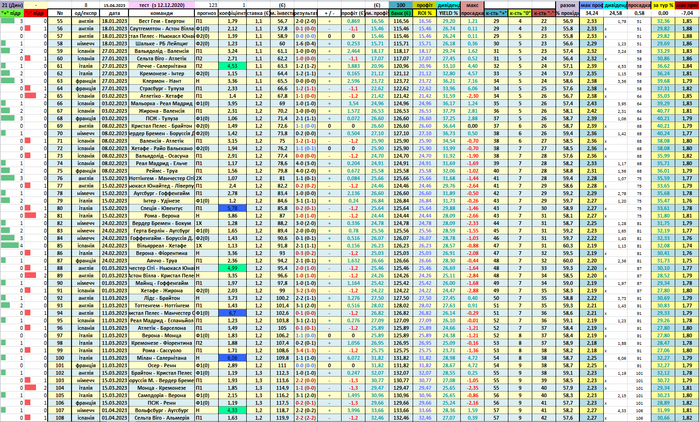Viewport: 700px width, 422px height.
Task: Click the 'ПСЖ - Тулуза' match cell
Action: click(x=162, y=118)
